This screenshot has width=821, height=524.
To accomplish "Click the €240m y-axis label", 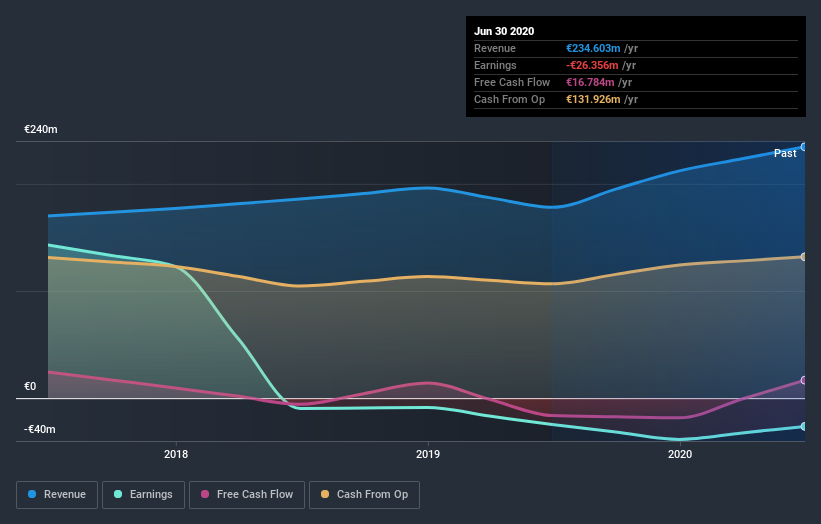I will tap(41, 129).
